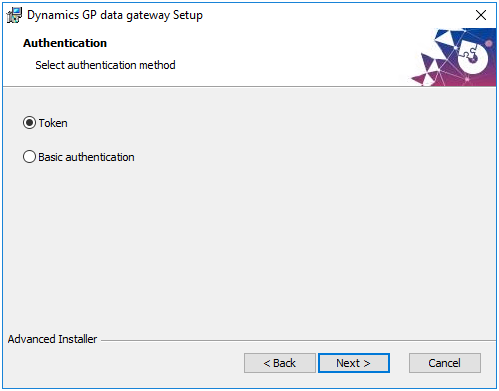
Task: Click the divider line beside Advanced Installer
Action: (x=298, y=340)
